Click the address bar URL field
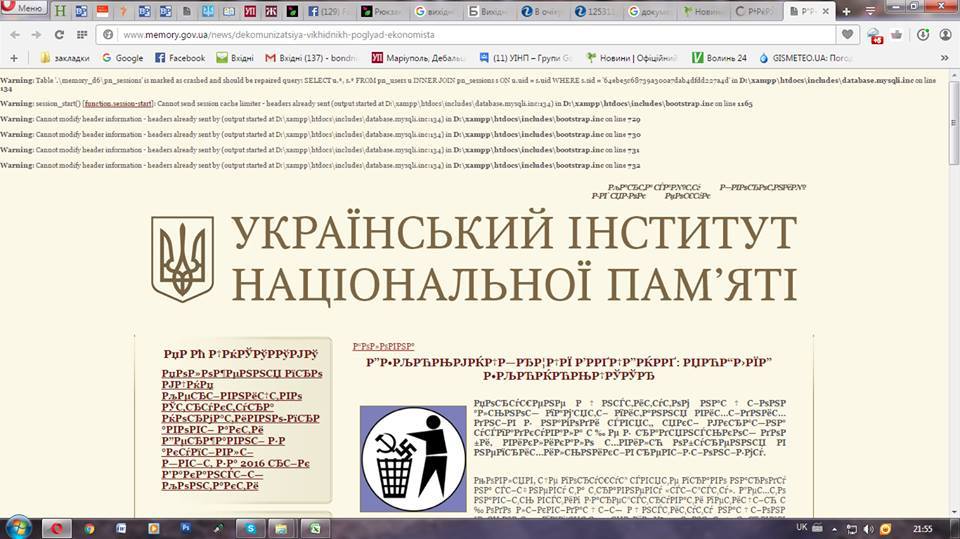Image resolution: width=960 pixels, height=539 pixels. [465, 35]
